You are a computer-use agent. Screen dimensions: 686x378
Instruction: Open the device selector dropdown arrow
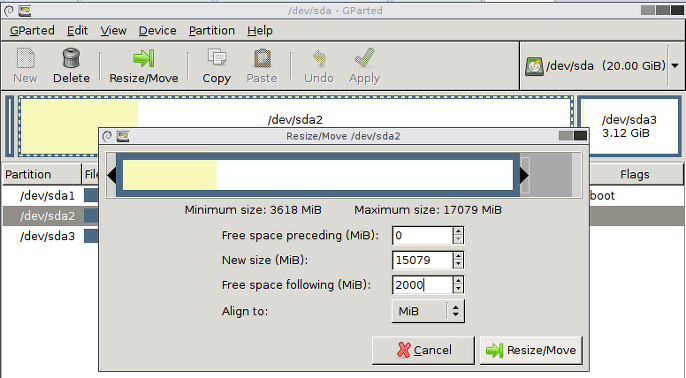(x=675, y=66)
